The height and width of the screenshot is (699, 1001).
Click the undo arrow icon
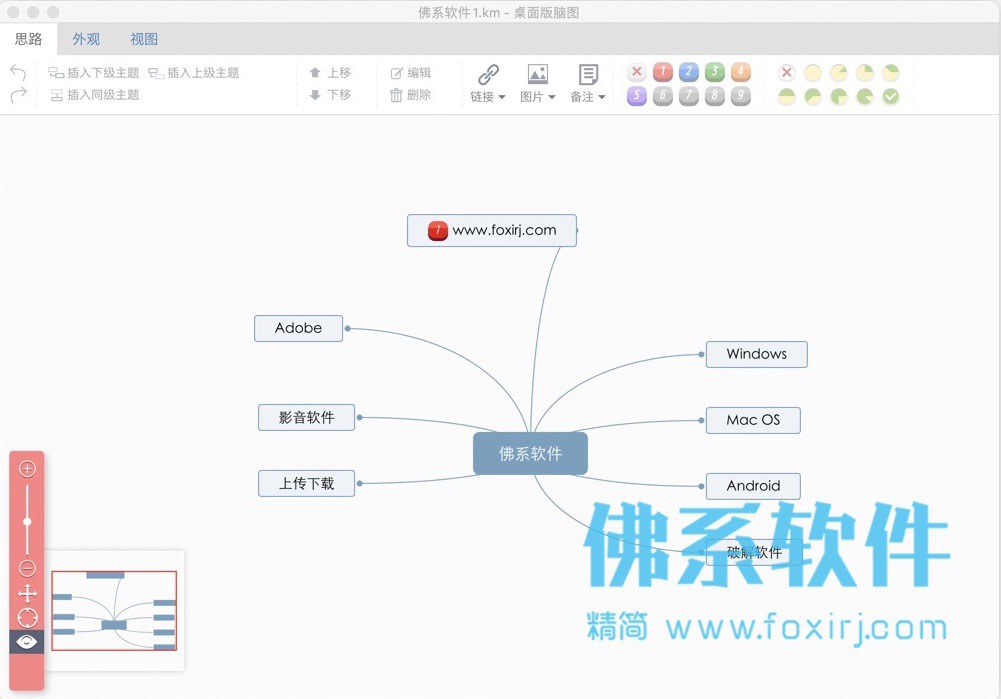pos(18,72)
